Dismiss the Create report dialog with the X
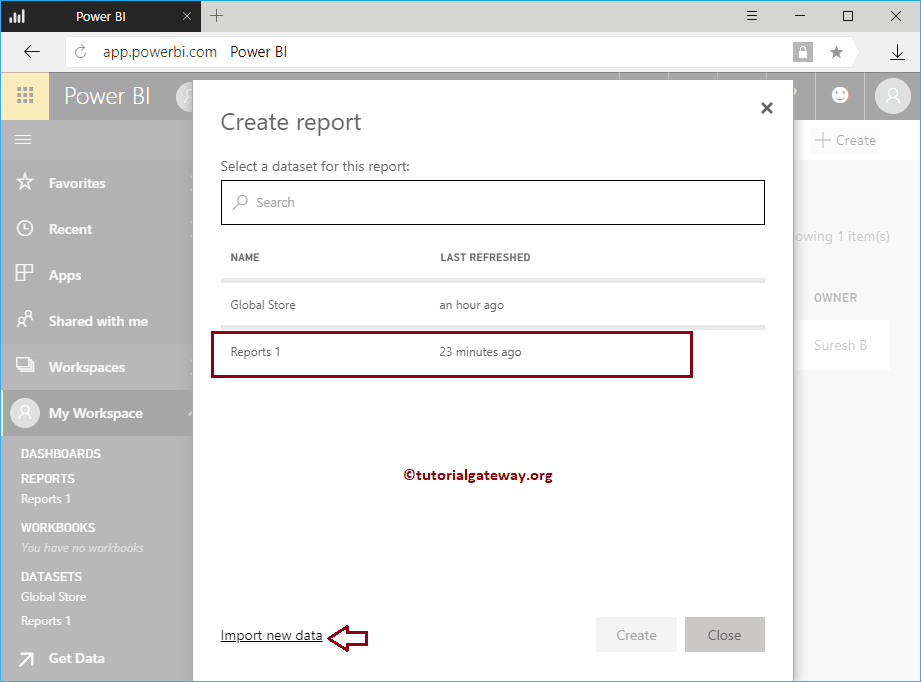921x682 pixels. coord(767,107)
